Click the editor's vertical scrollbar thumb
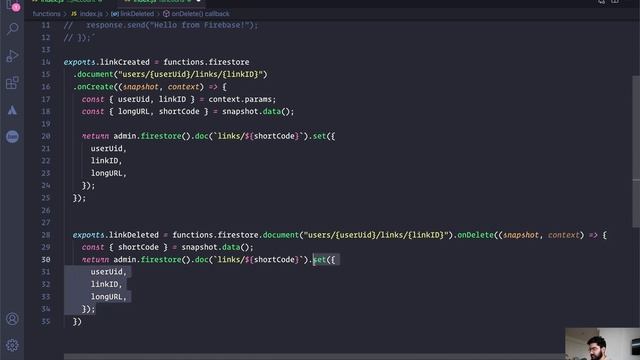Image resolution: width=640 pixels, height=360 pixels. pos(636,151)
